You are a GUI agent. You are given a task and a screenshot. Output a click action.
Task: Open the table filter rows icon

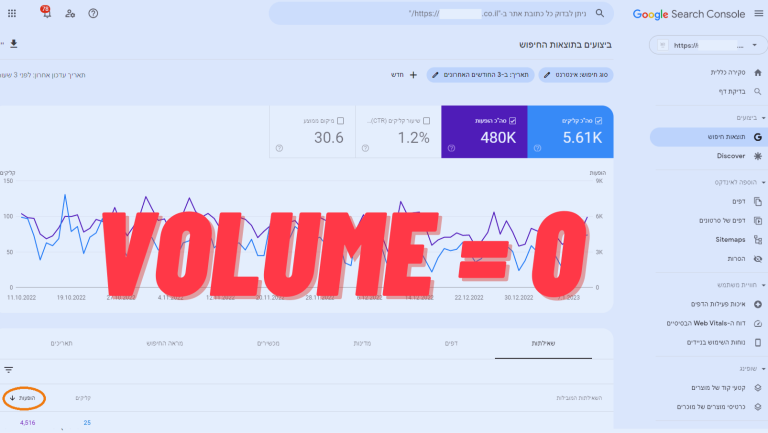(x=8, y=370)
